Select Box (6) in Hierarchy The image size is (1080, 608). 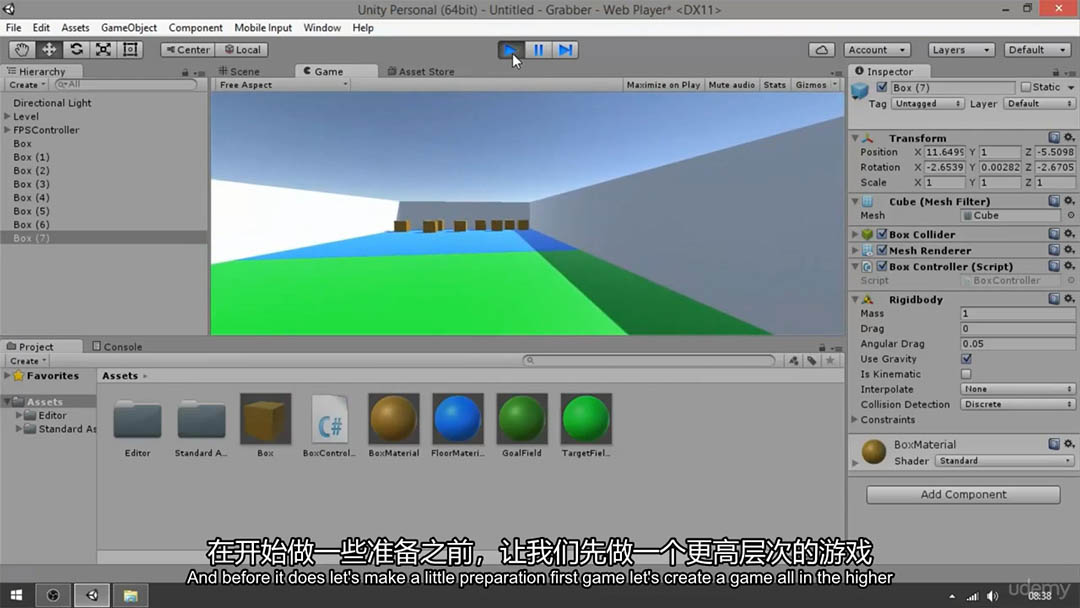click(x=32, y=224)
